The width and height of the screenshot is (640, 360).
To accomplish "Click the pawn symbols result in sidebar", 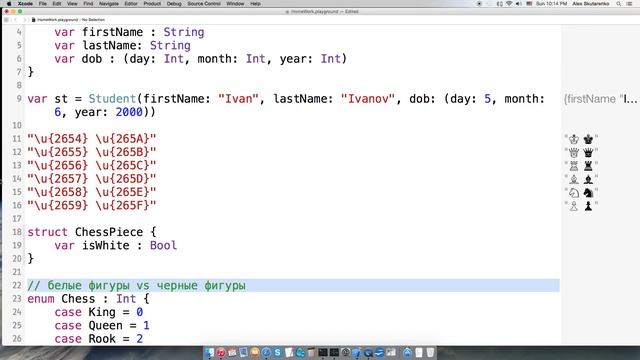I will [x=581, y=206].
